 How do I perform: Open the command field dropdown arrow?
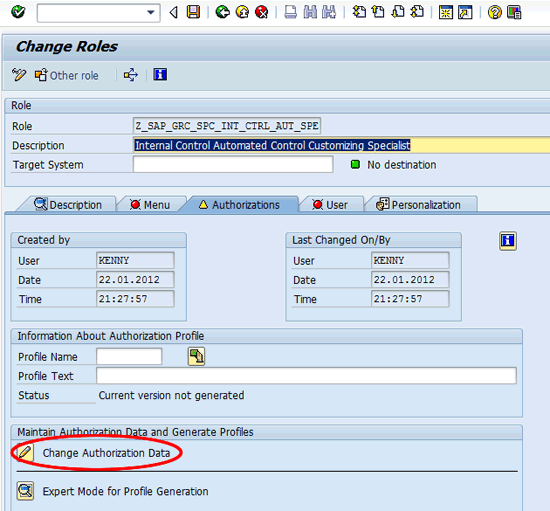click(x=151, y=13)
